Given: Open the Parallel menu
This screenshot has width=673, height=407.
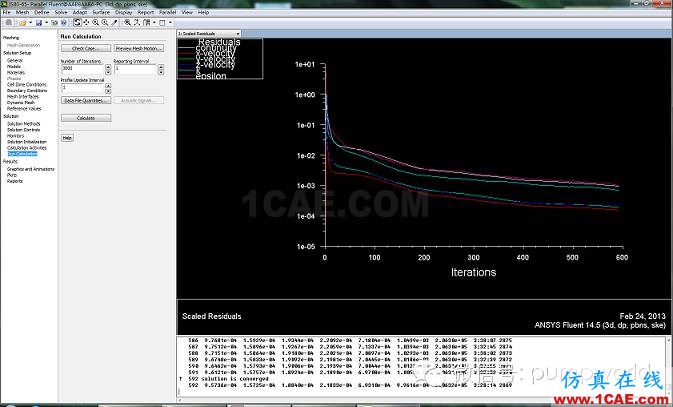Looking at the screenshot, I should pyautogui.click(x=167, y=12).
